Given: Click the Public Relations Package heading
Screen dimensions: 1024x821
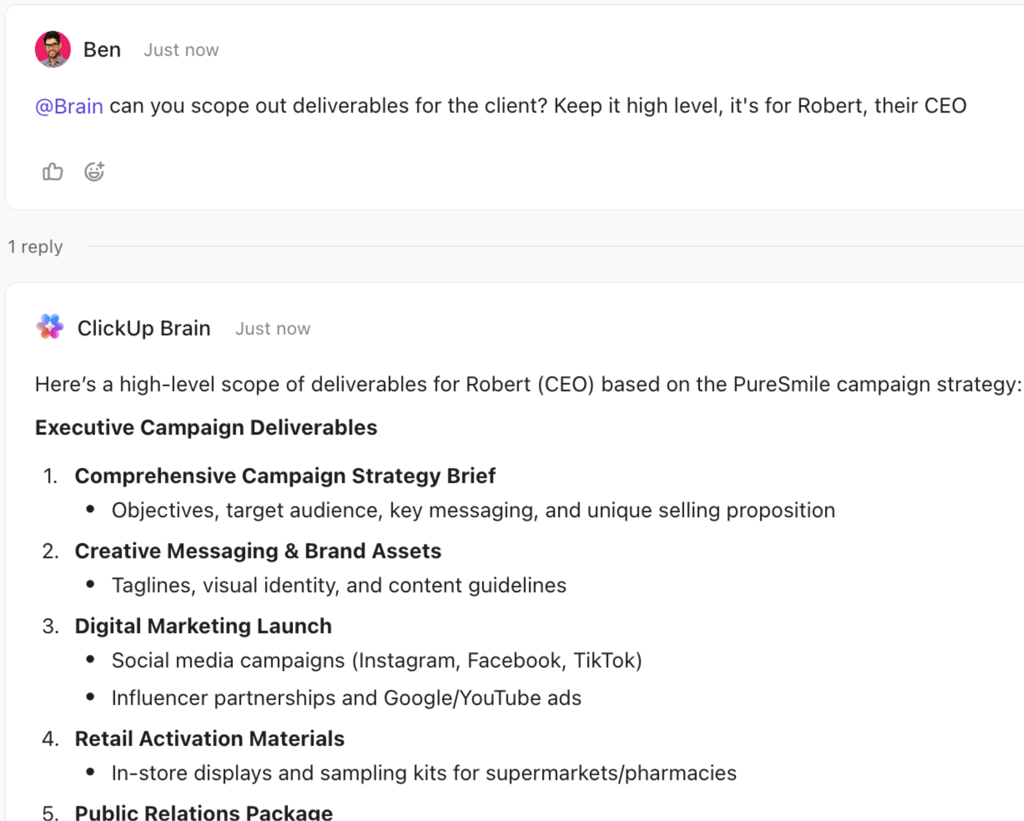Looking at the screenshot, I should coord(203,812).
